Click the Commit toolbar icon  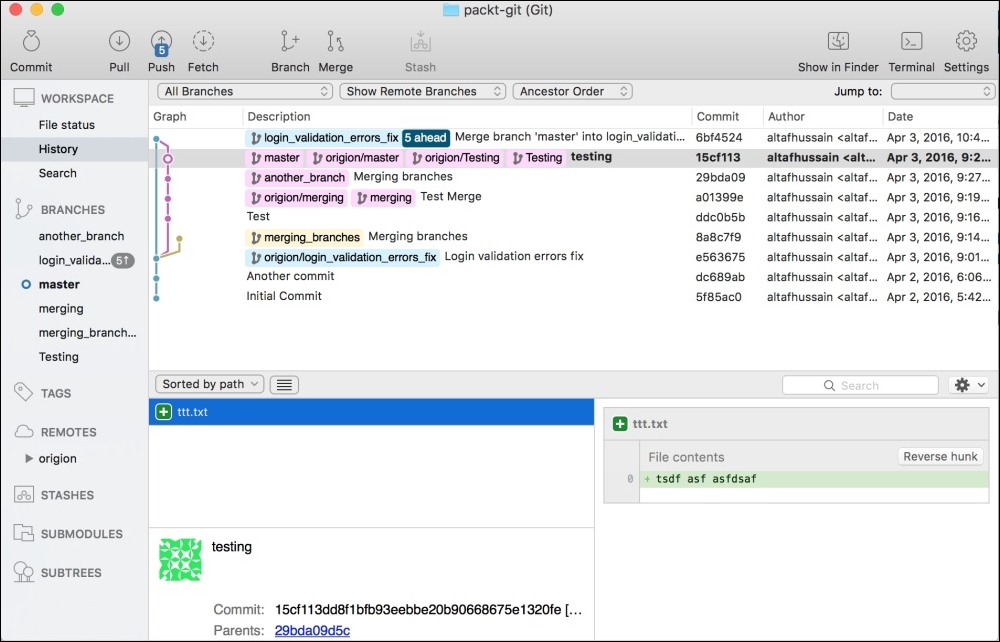(x=30, y=44)
